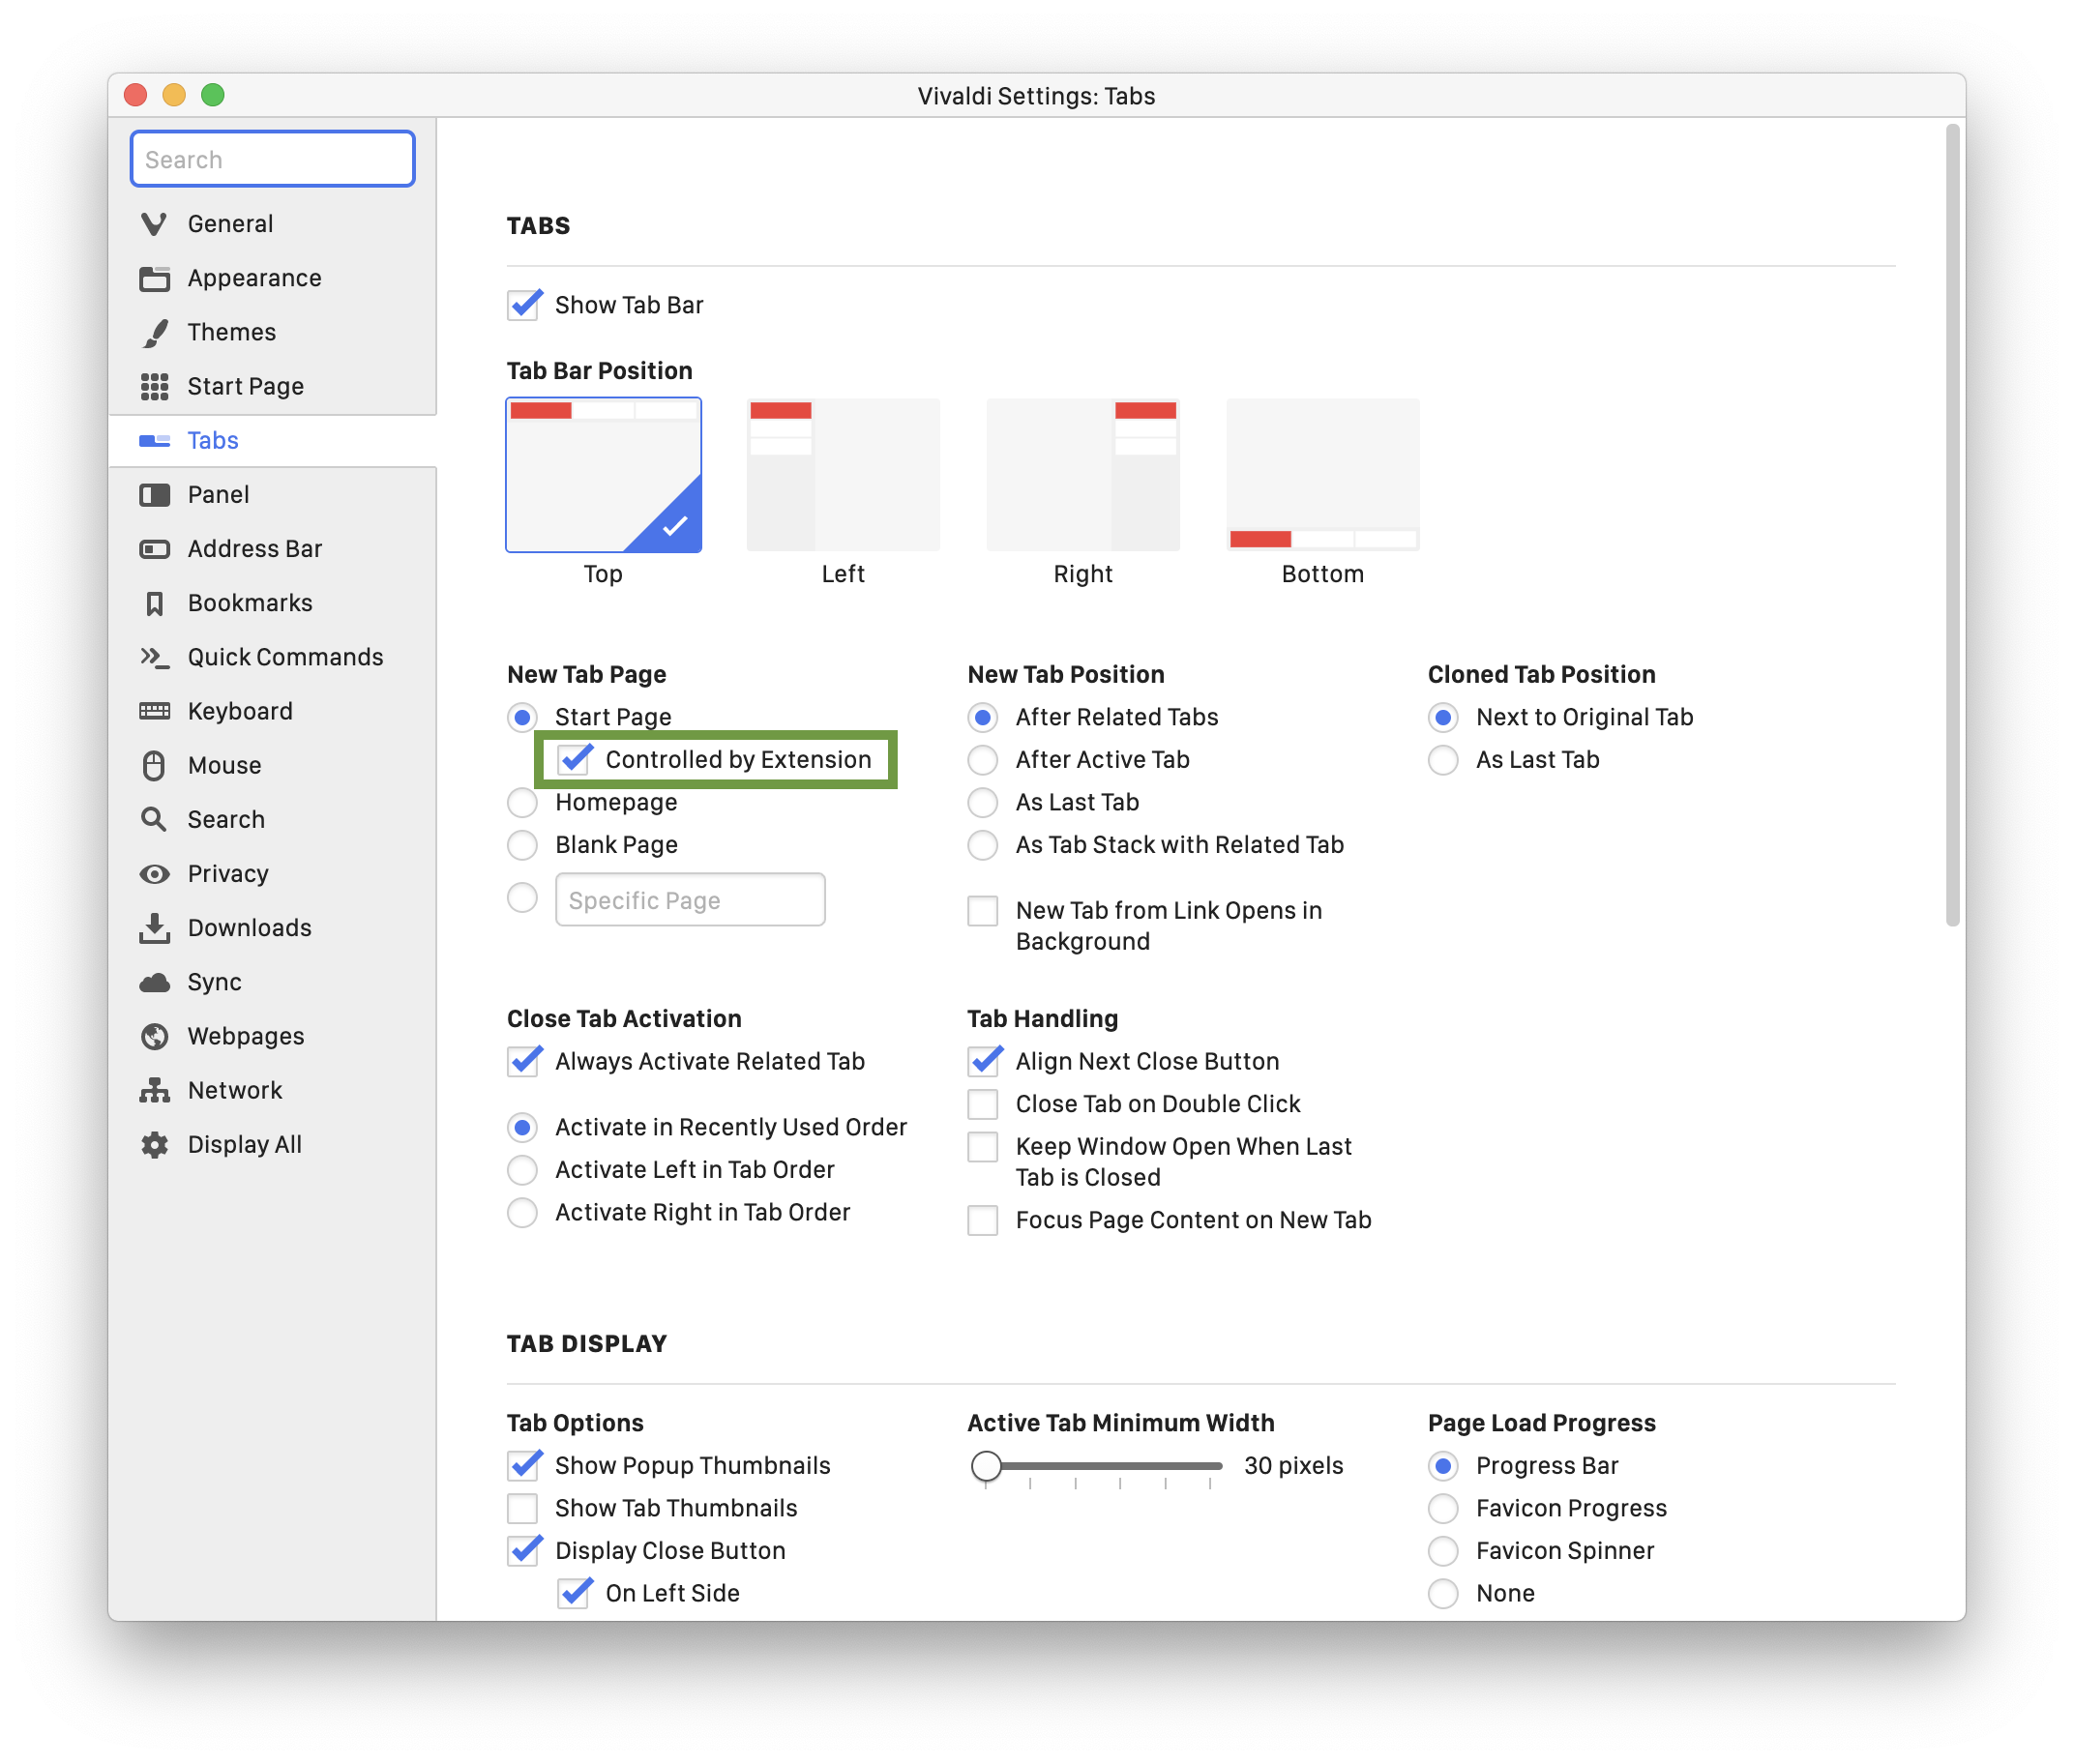2074x1764 pixels.
Task: Toggle Always Activate Related Tab
Action: tap(524, 1061)
